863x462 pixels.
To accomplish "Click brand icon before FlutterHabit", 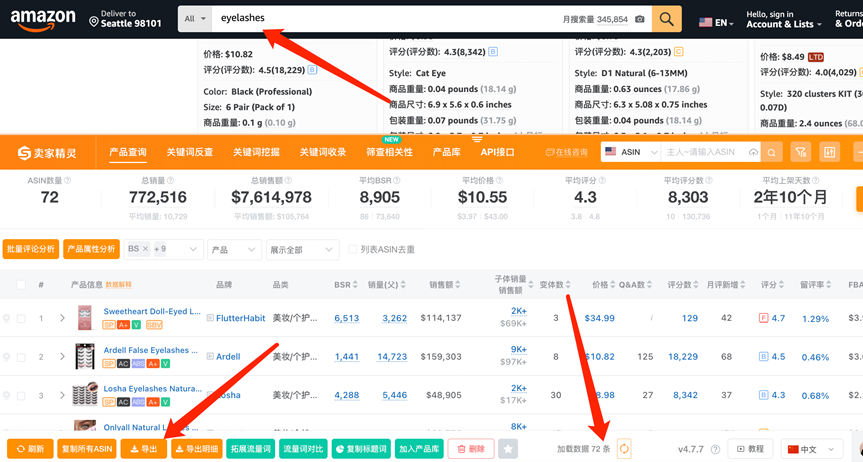I will [210, 318].
